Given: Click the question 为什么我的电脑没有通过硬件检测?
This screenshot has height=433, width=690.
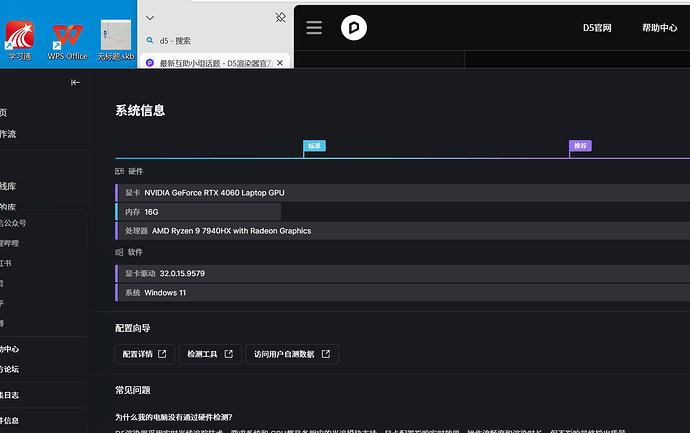Looking at the screenshot, I should point(173,417).
